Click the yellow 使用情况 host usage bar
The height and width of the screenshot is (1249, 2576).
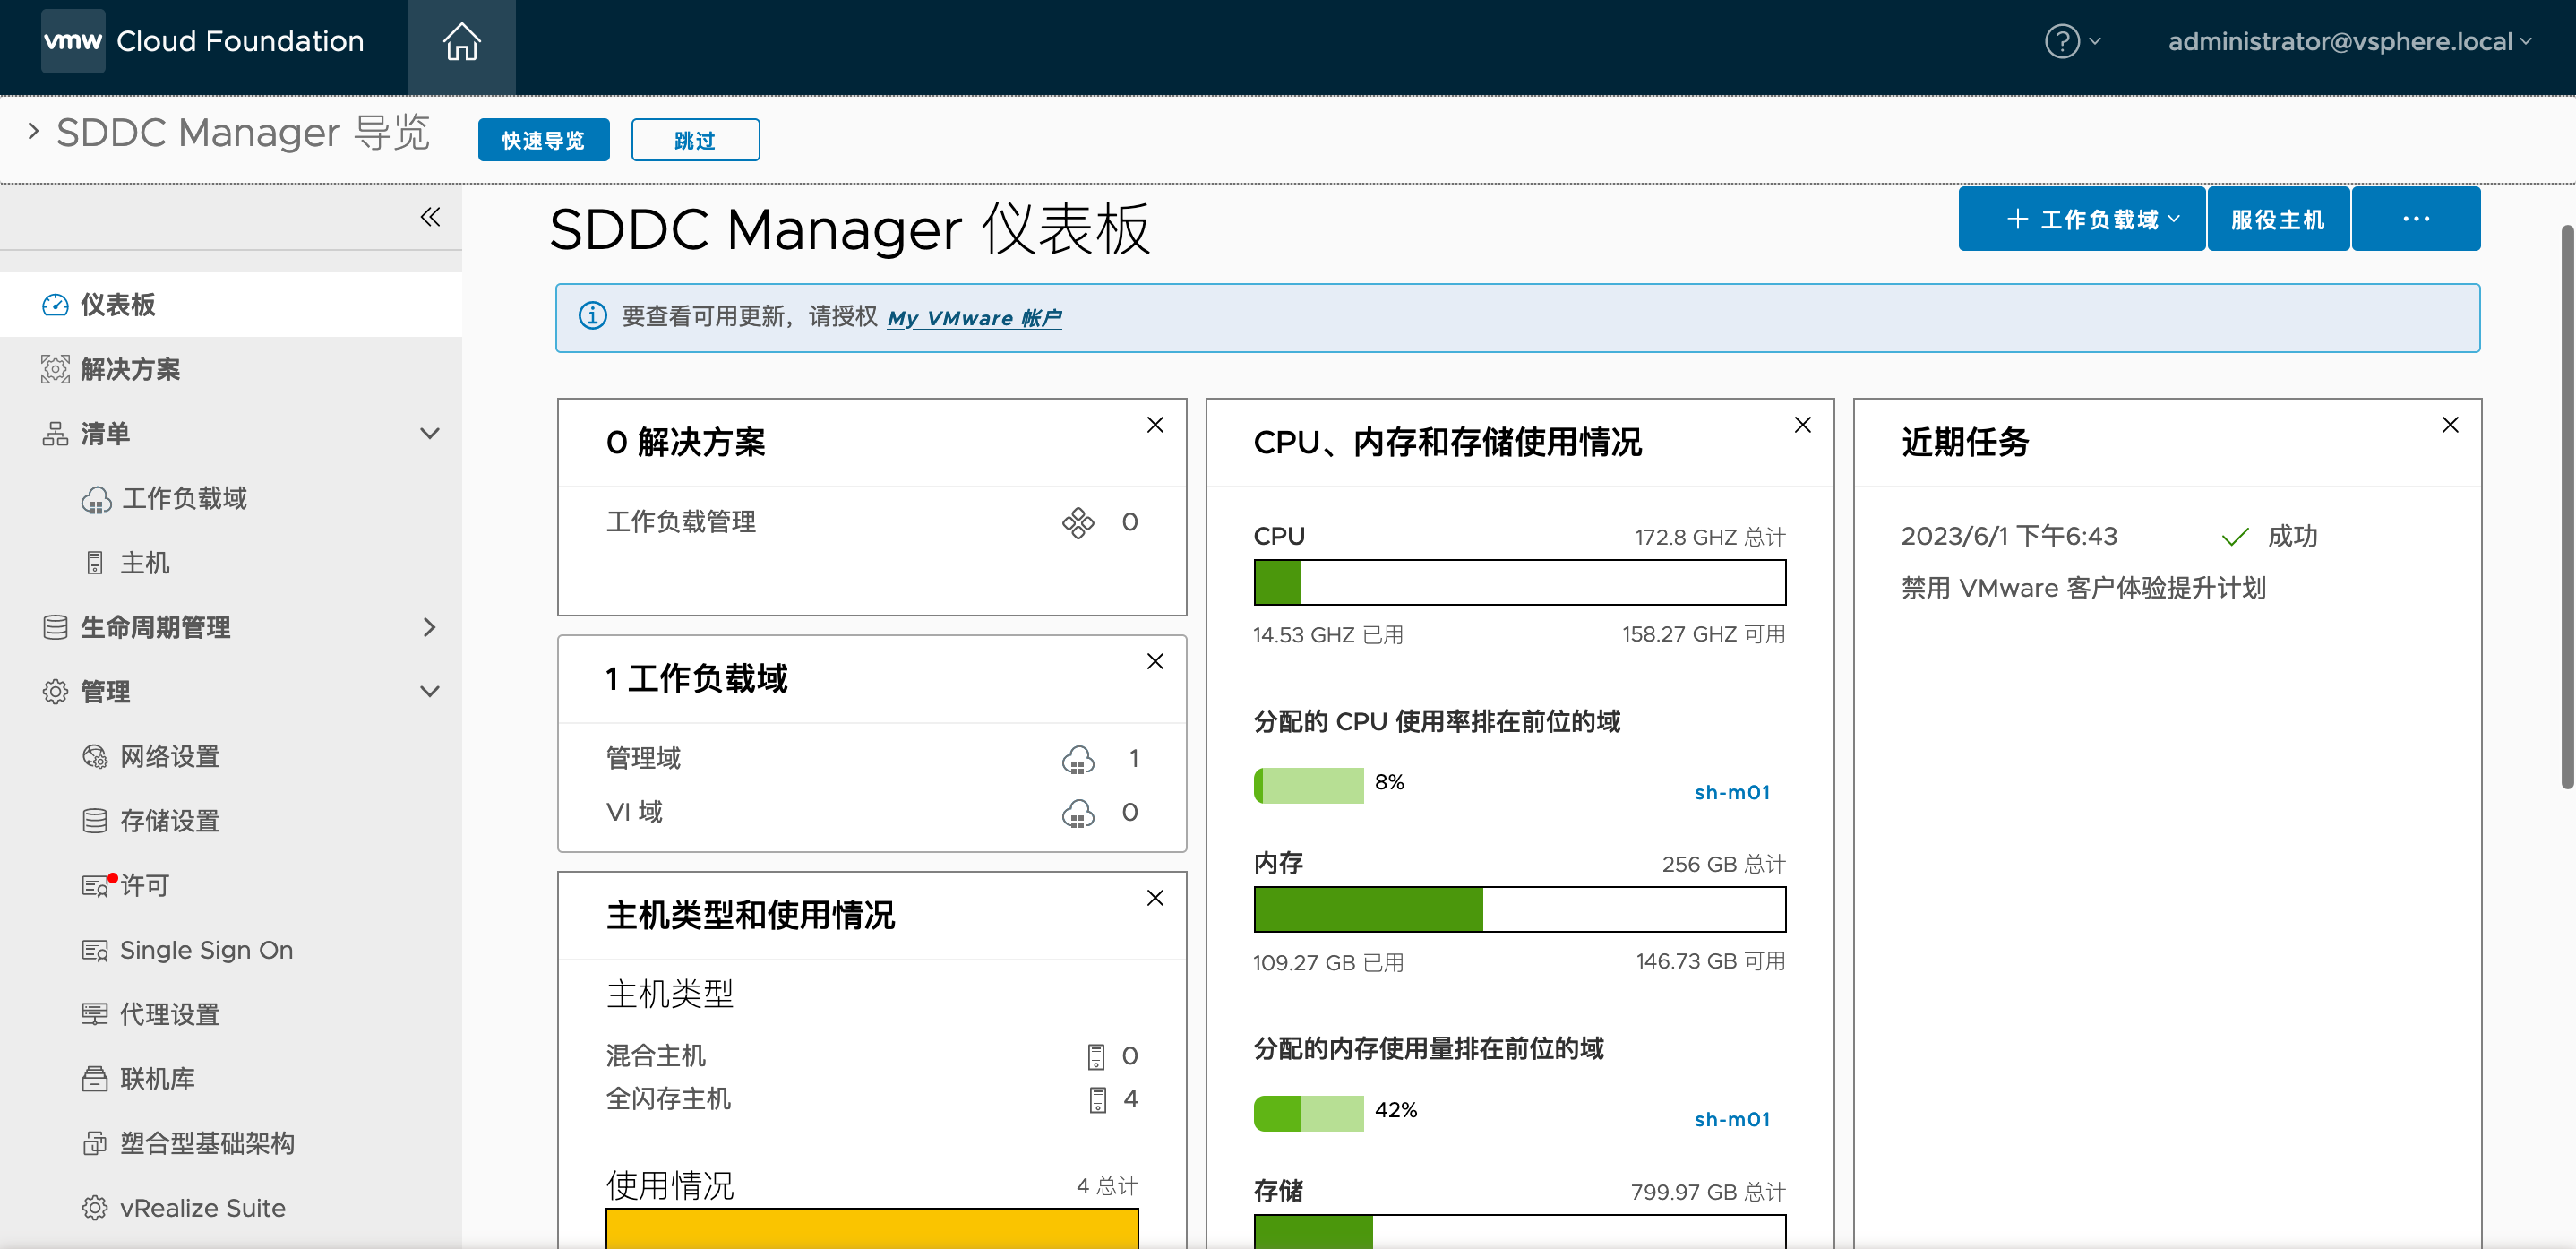pos(871,1228)
